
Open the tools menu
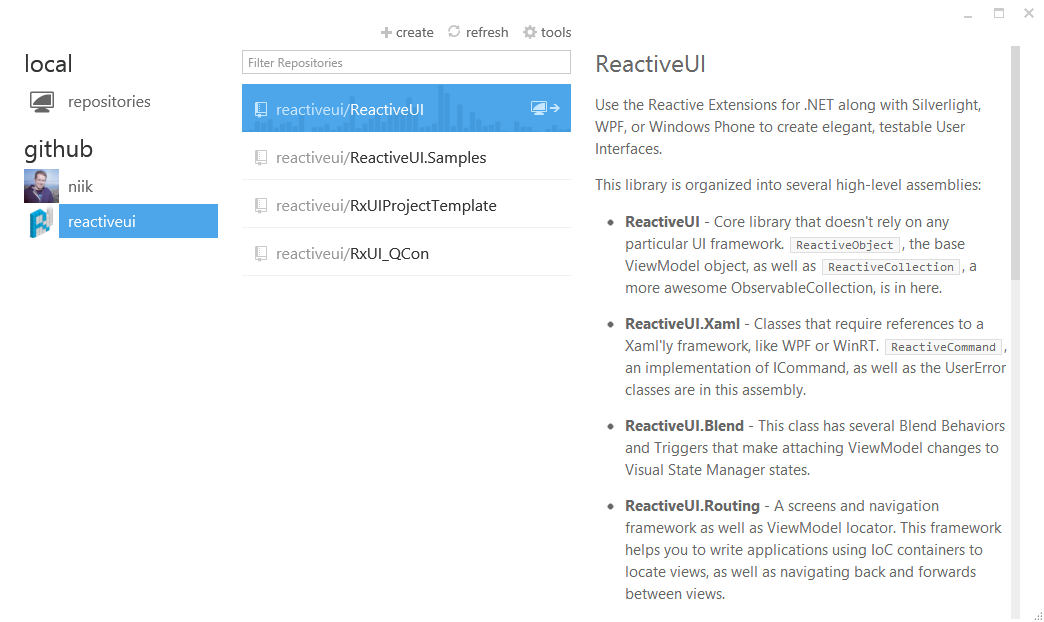(547, 32)
